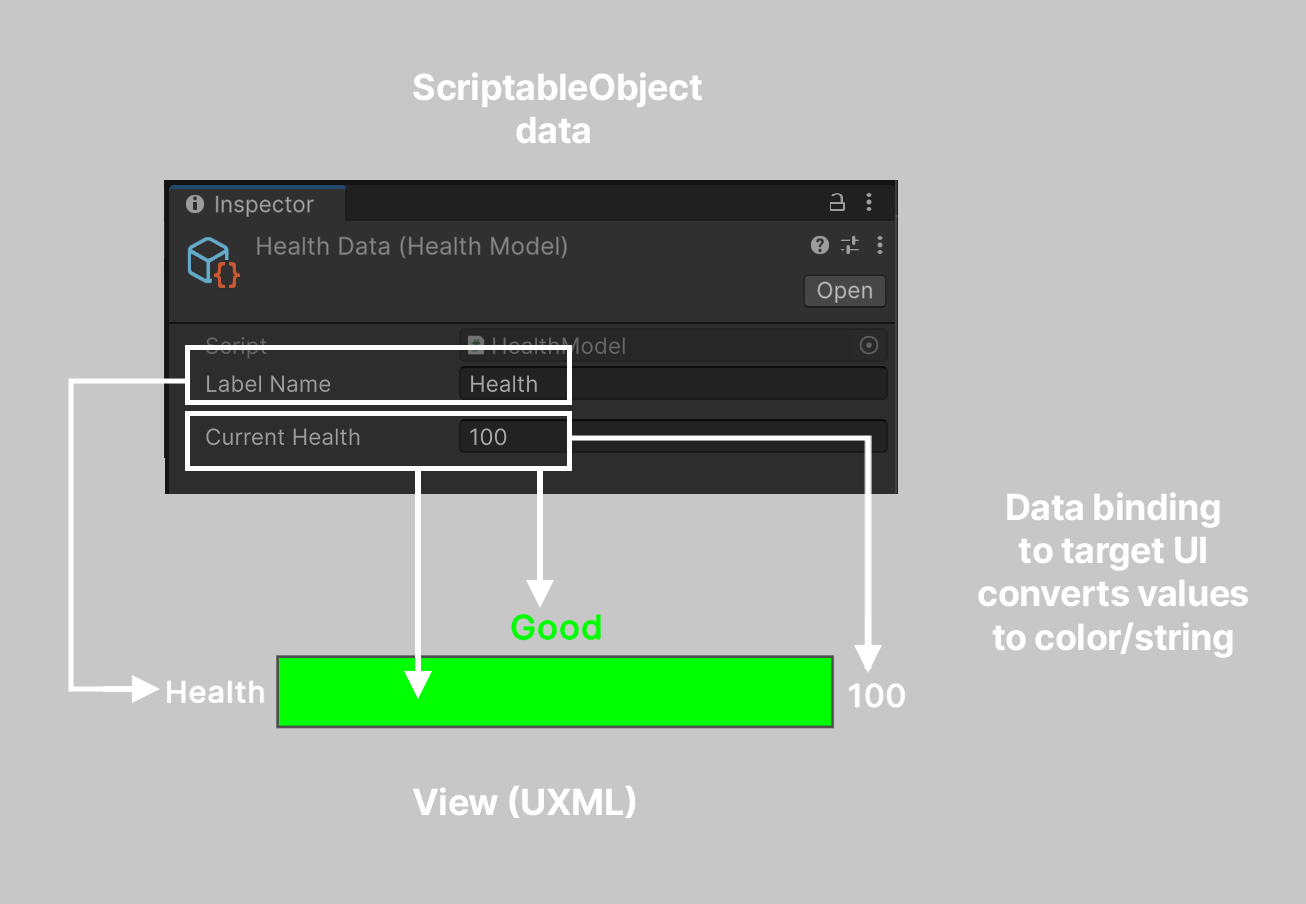Click the Label Name text field

(672, 384)
